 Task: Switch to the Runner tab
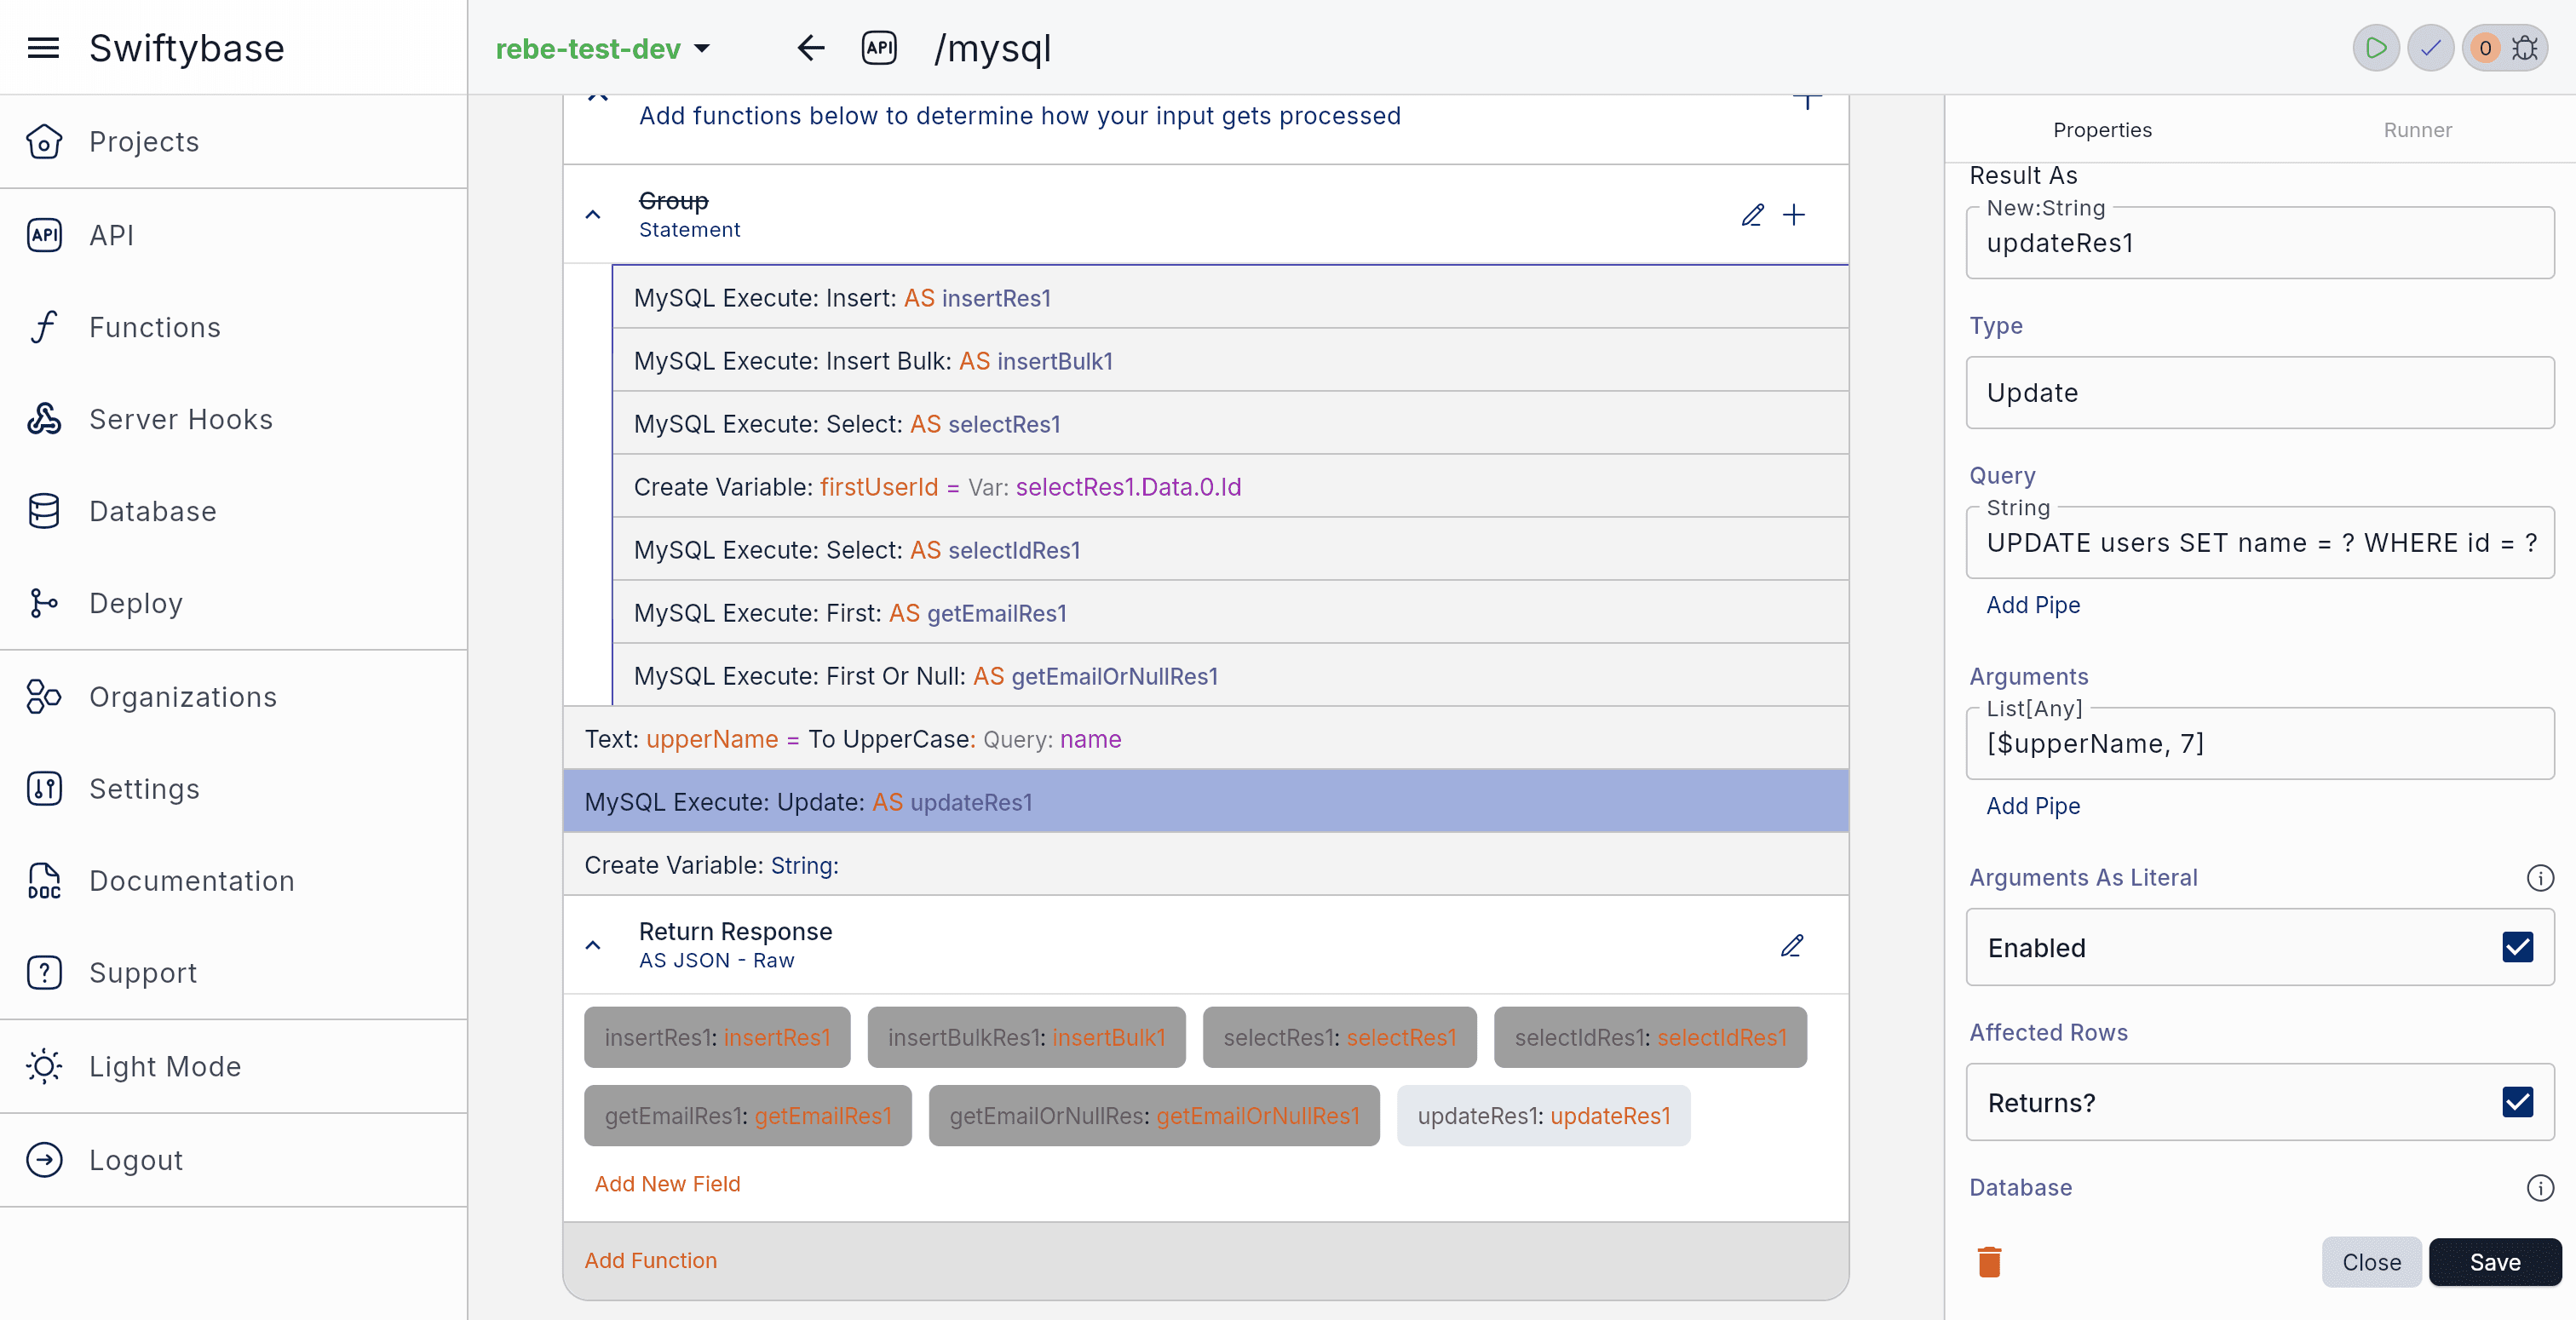(x=2417, y=130)
